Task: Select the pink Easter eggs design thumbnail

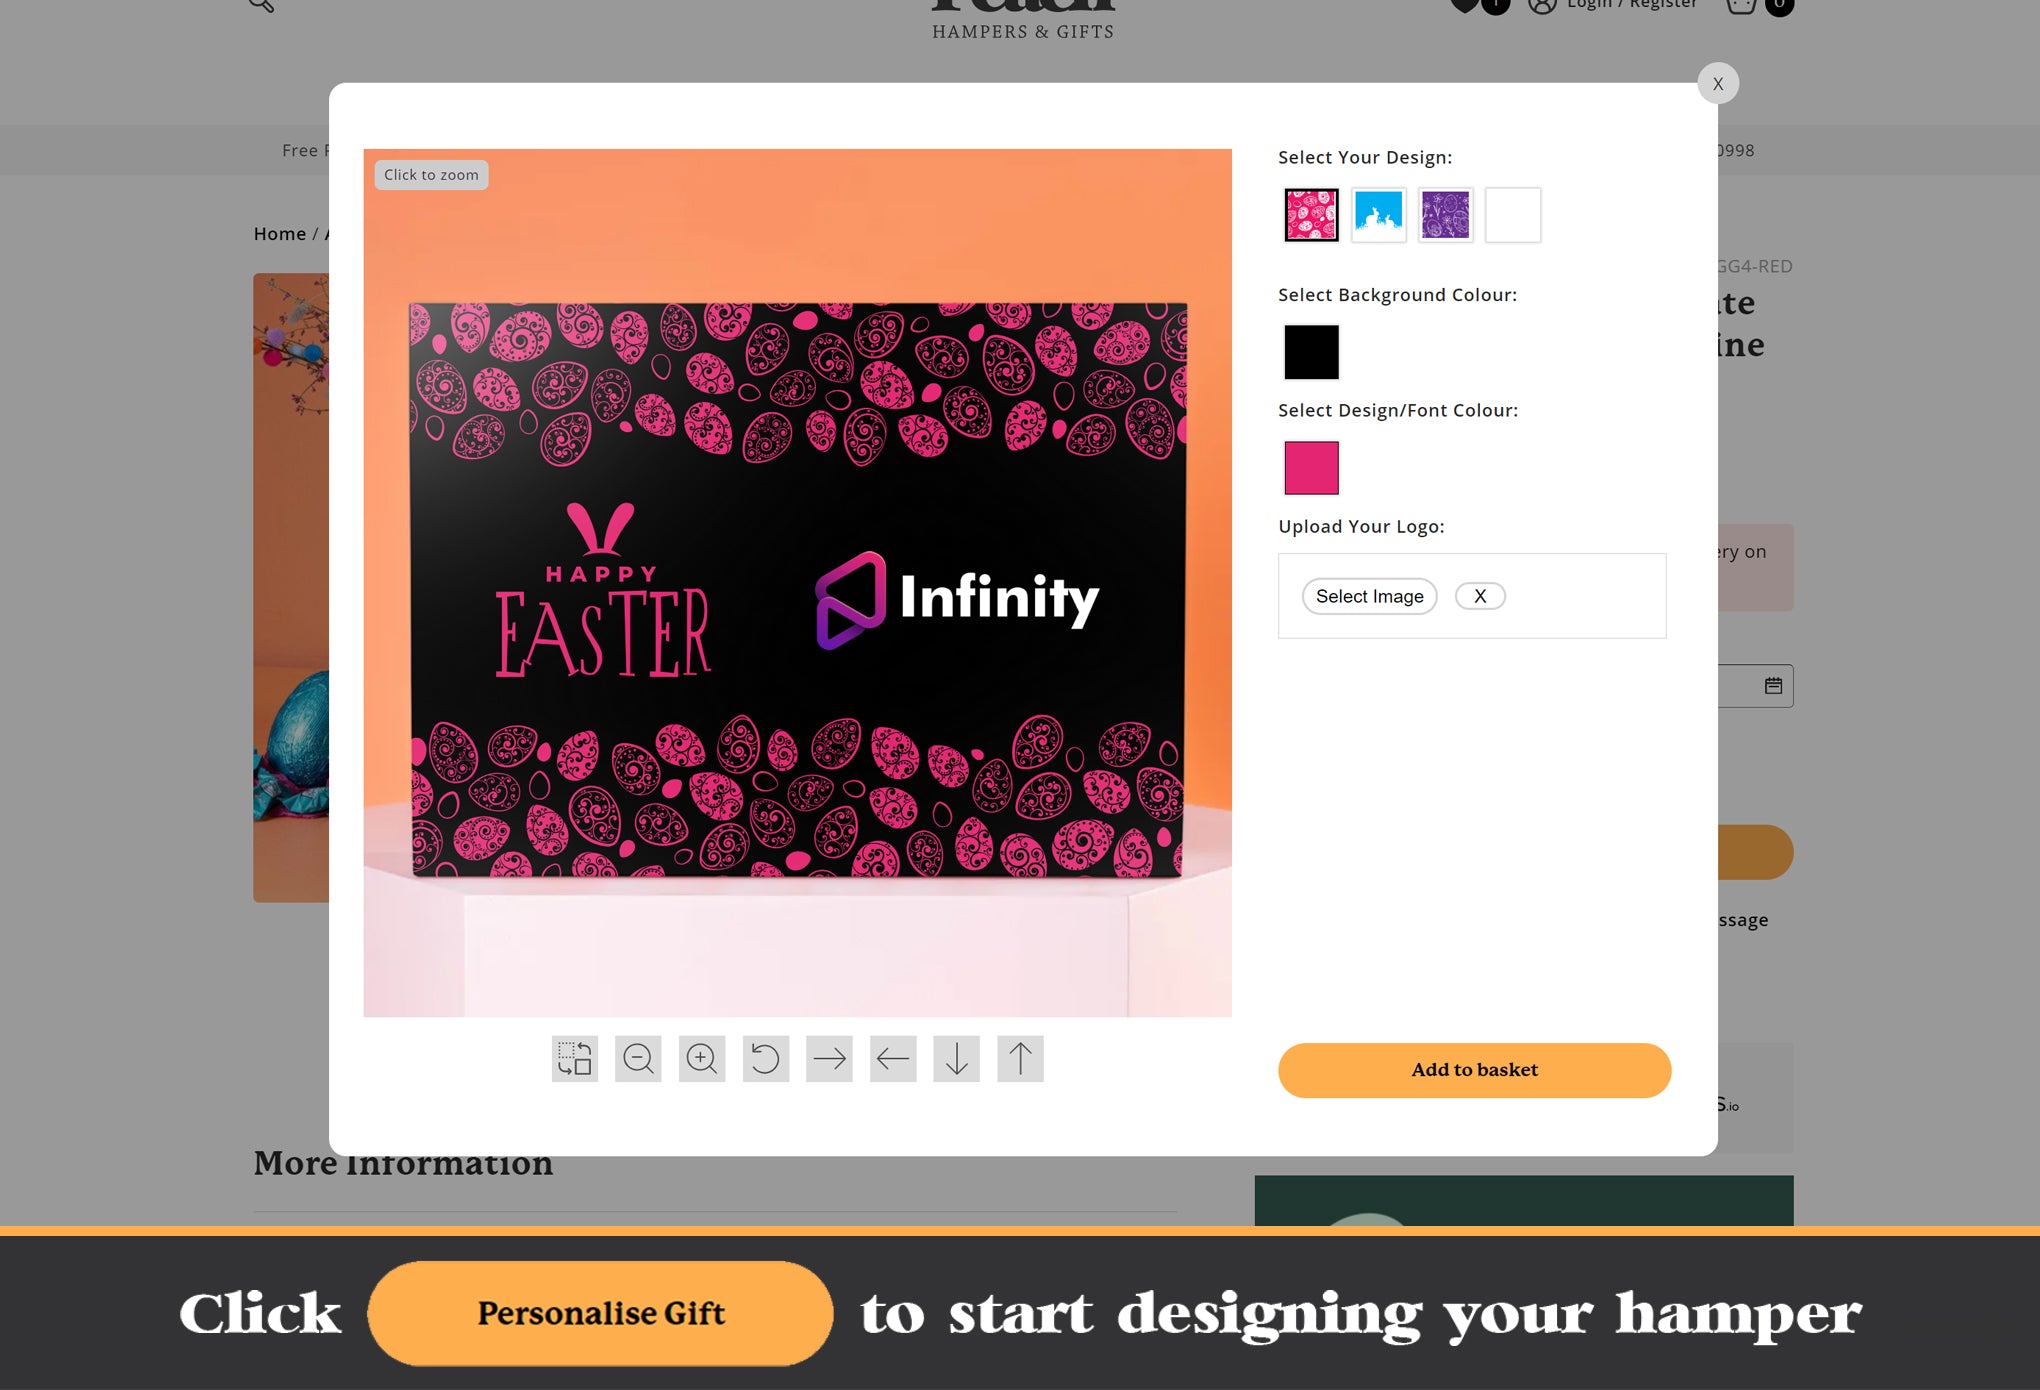Action: tap(1311, 214)
